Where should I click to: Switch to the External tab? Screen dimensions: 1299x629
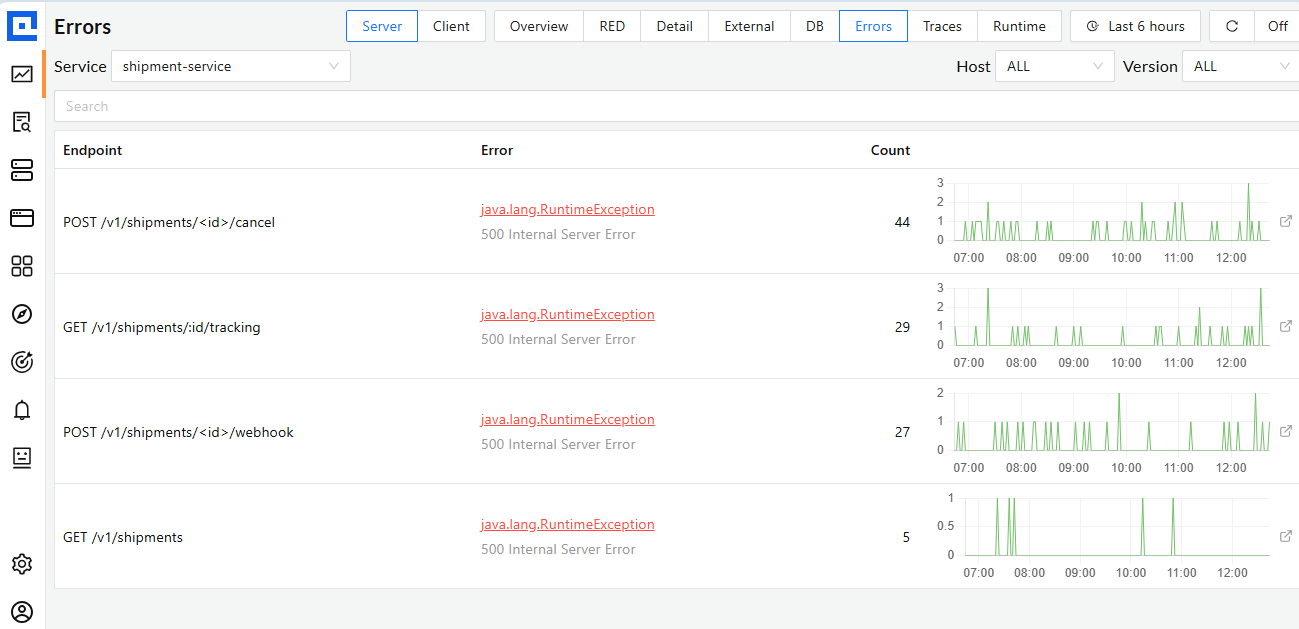[750, 26]
